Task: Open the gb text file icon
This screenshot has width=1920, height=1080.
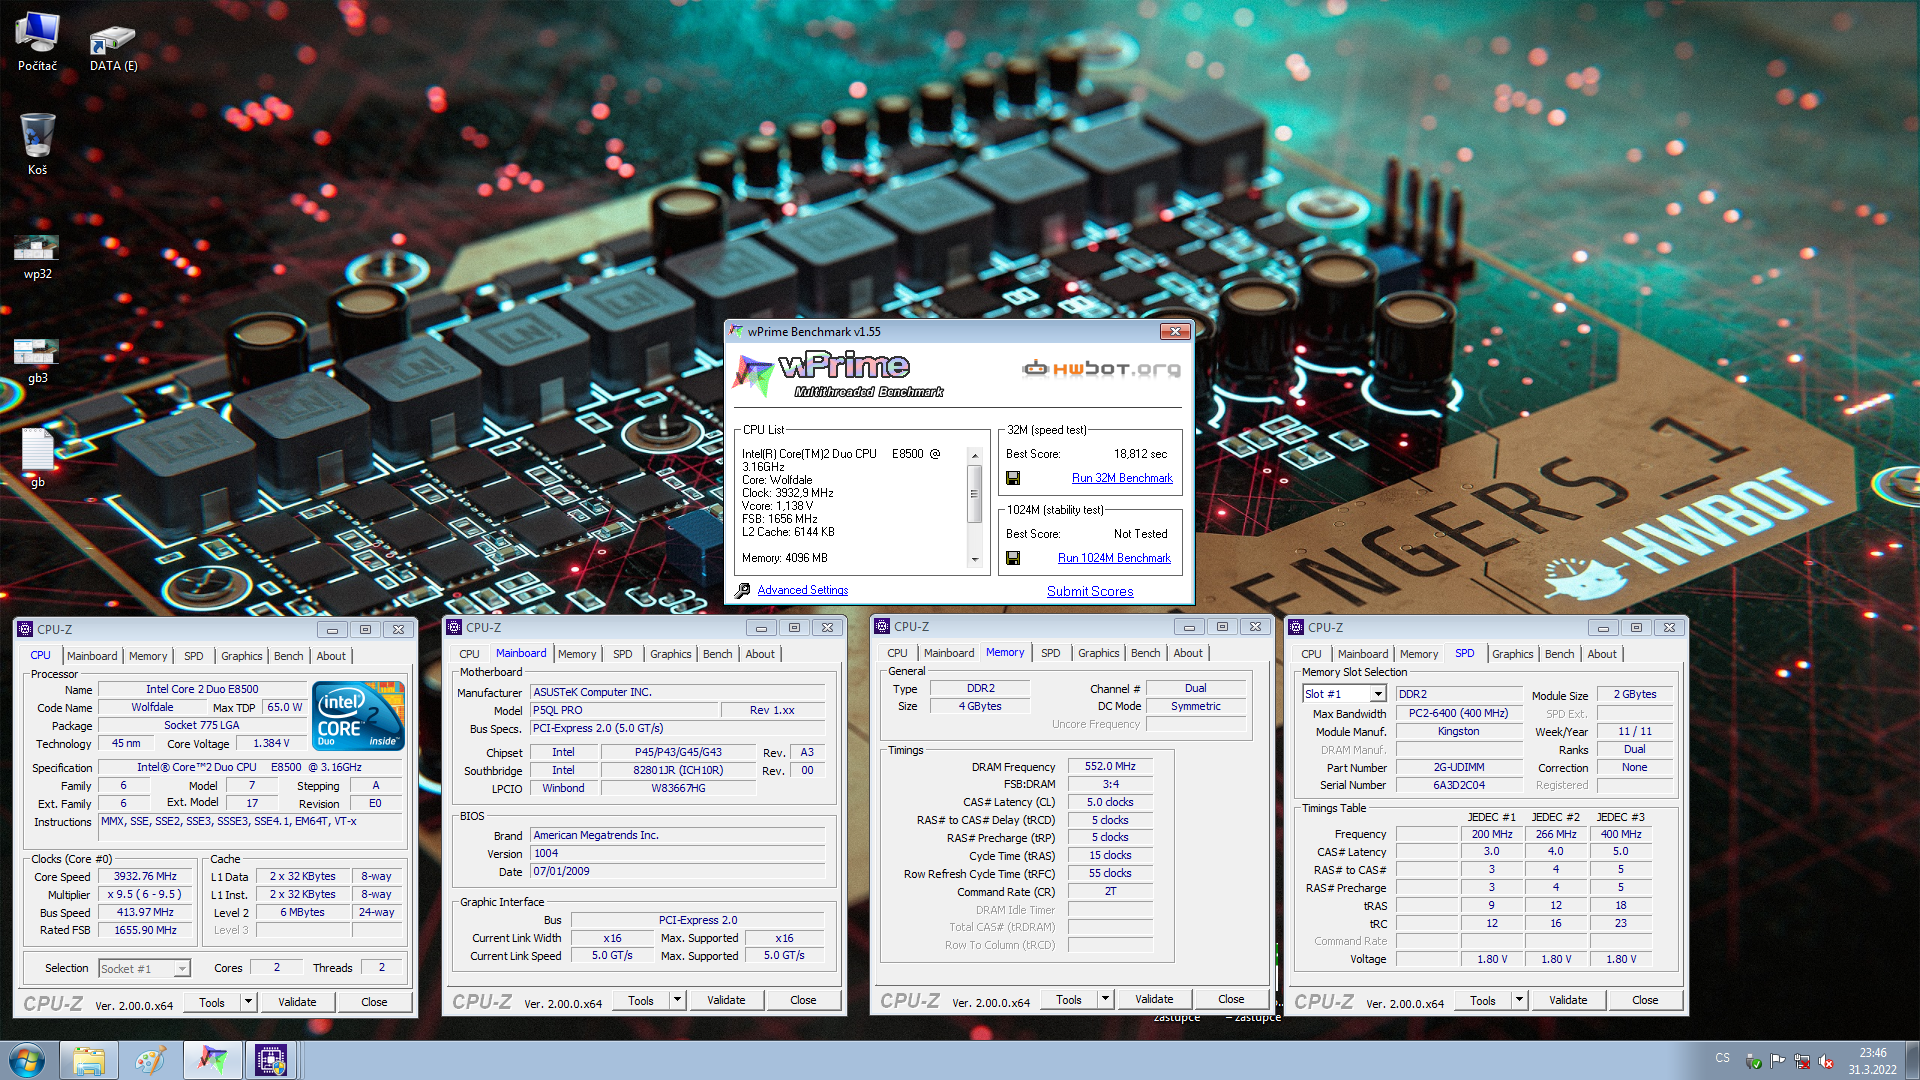Action: [x=37, y=459]
